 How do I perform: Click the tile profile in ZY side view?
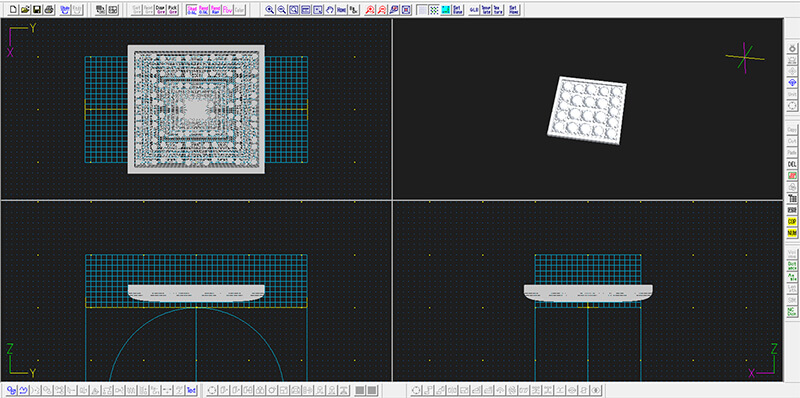coord(196,293)
